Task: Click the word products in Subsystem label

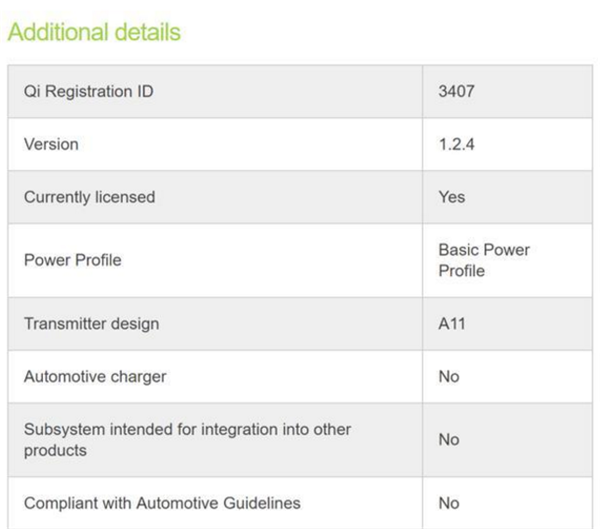Action: [55, 450]
